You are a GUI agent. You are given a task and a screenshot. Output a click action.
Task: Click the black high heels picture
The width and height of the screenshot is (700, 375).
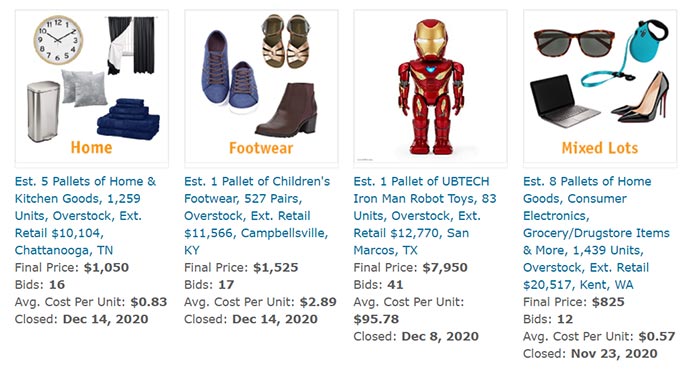coord(642,98)
